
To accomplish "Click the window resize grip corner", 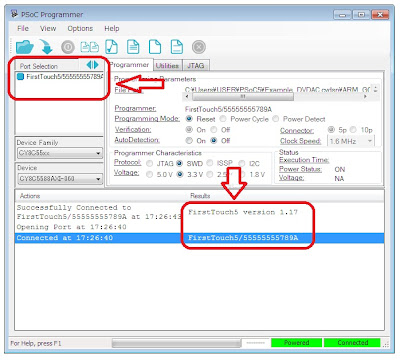I will point(385,344).
